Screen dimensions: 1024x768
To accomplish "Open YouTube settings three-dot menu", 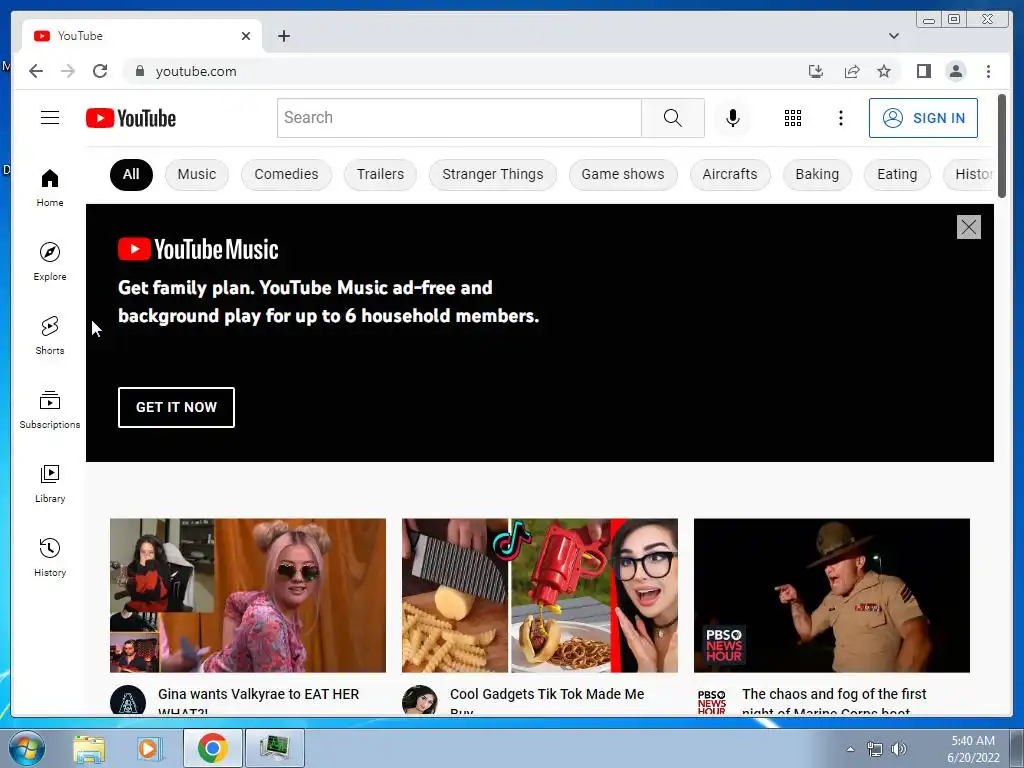I will tap(840, 118).
